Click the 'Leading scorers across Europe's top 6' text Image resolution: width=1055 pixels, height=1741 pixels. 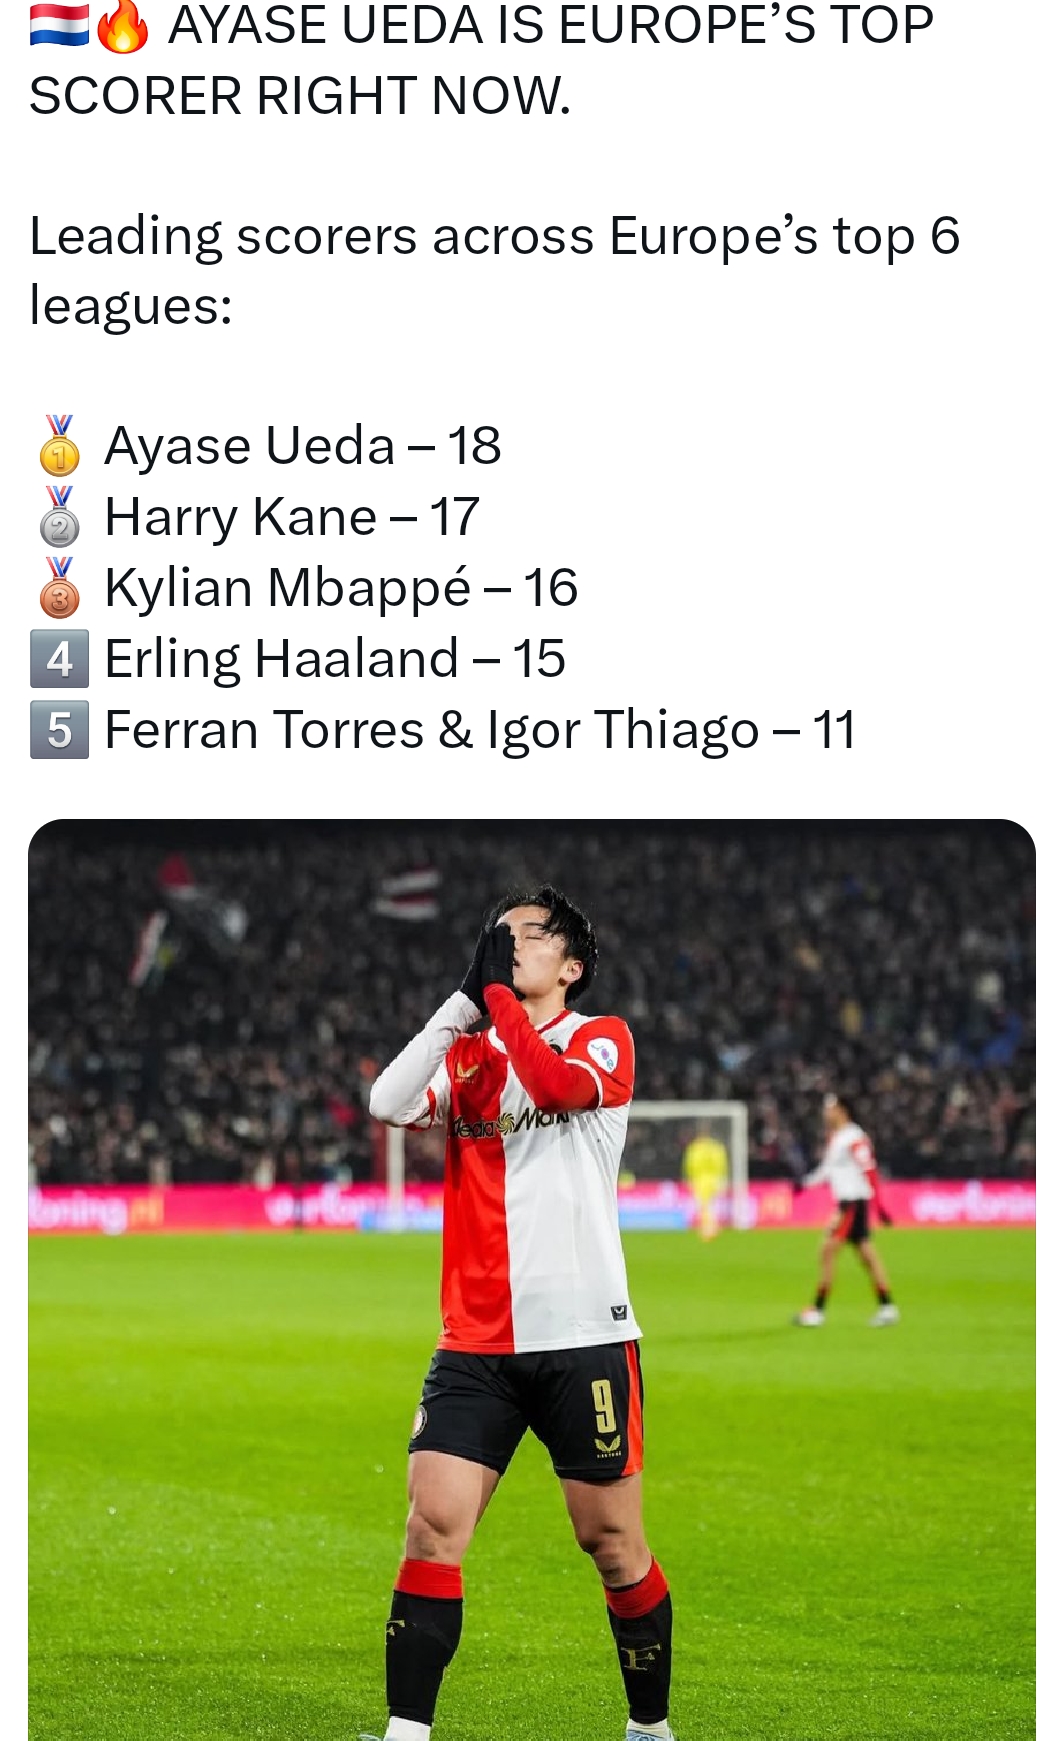click(x=494, y=236)
